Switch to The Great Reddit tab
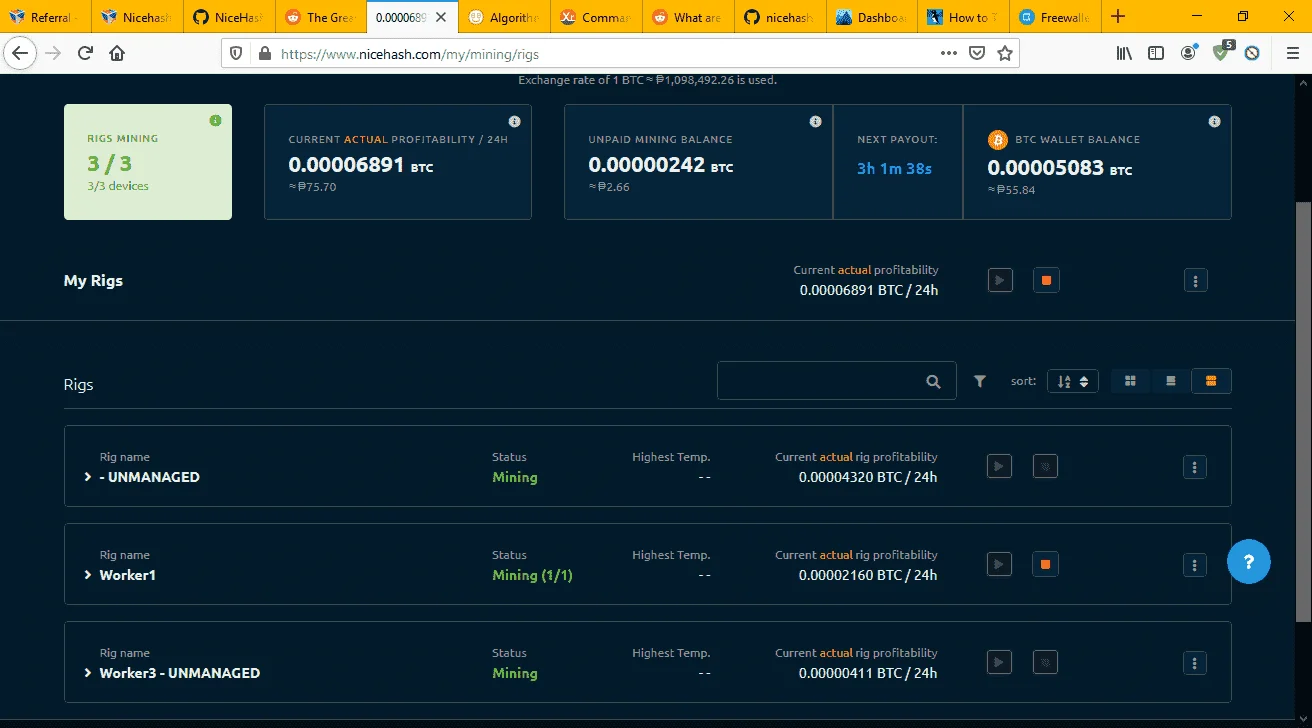1312x728 pixels. point(321,17)
